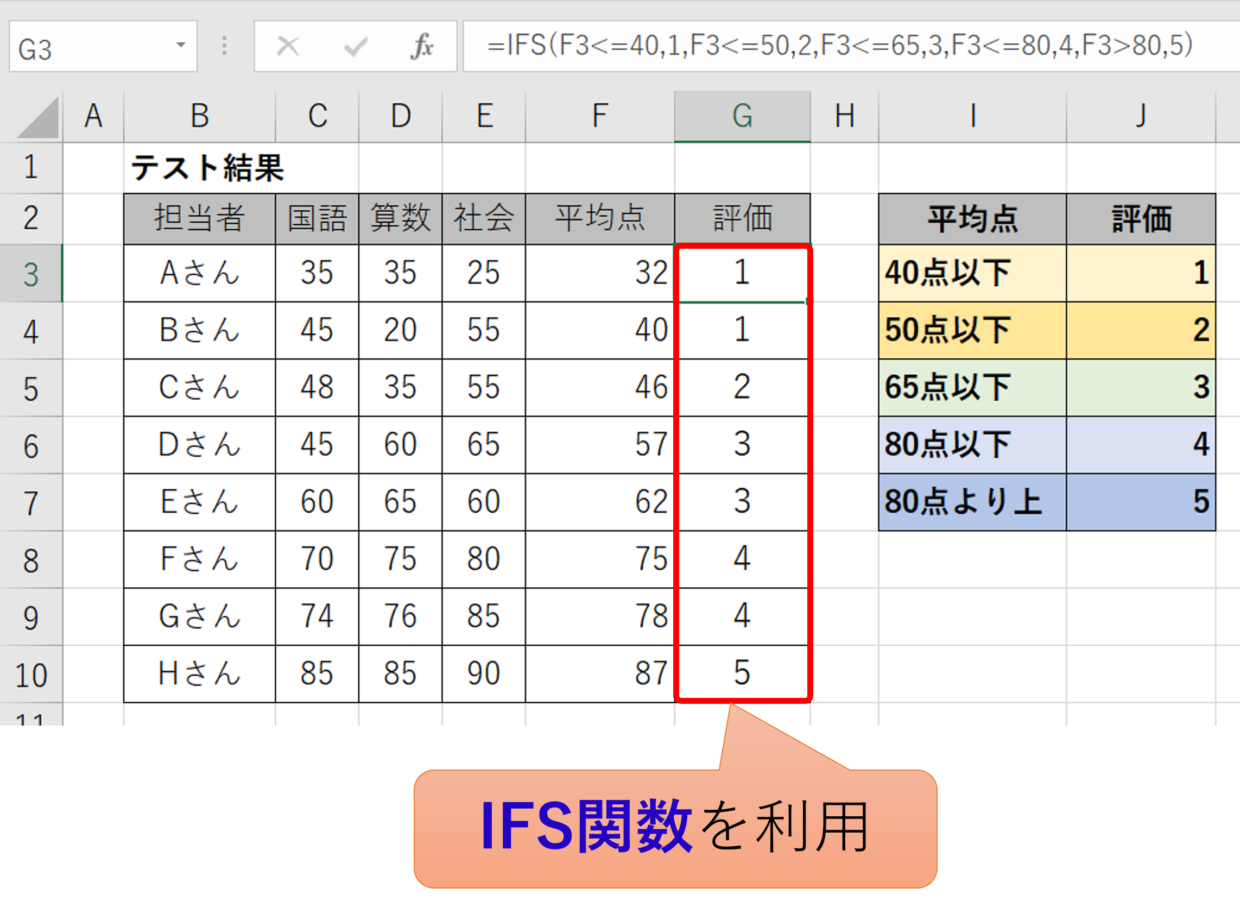Select column B header
Image resolution: width=1240 pixels, height=901 pixels.
[x=200, y=117]
